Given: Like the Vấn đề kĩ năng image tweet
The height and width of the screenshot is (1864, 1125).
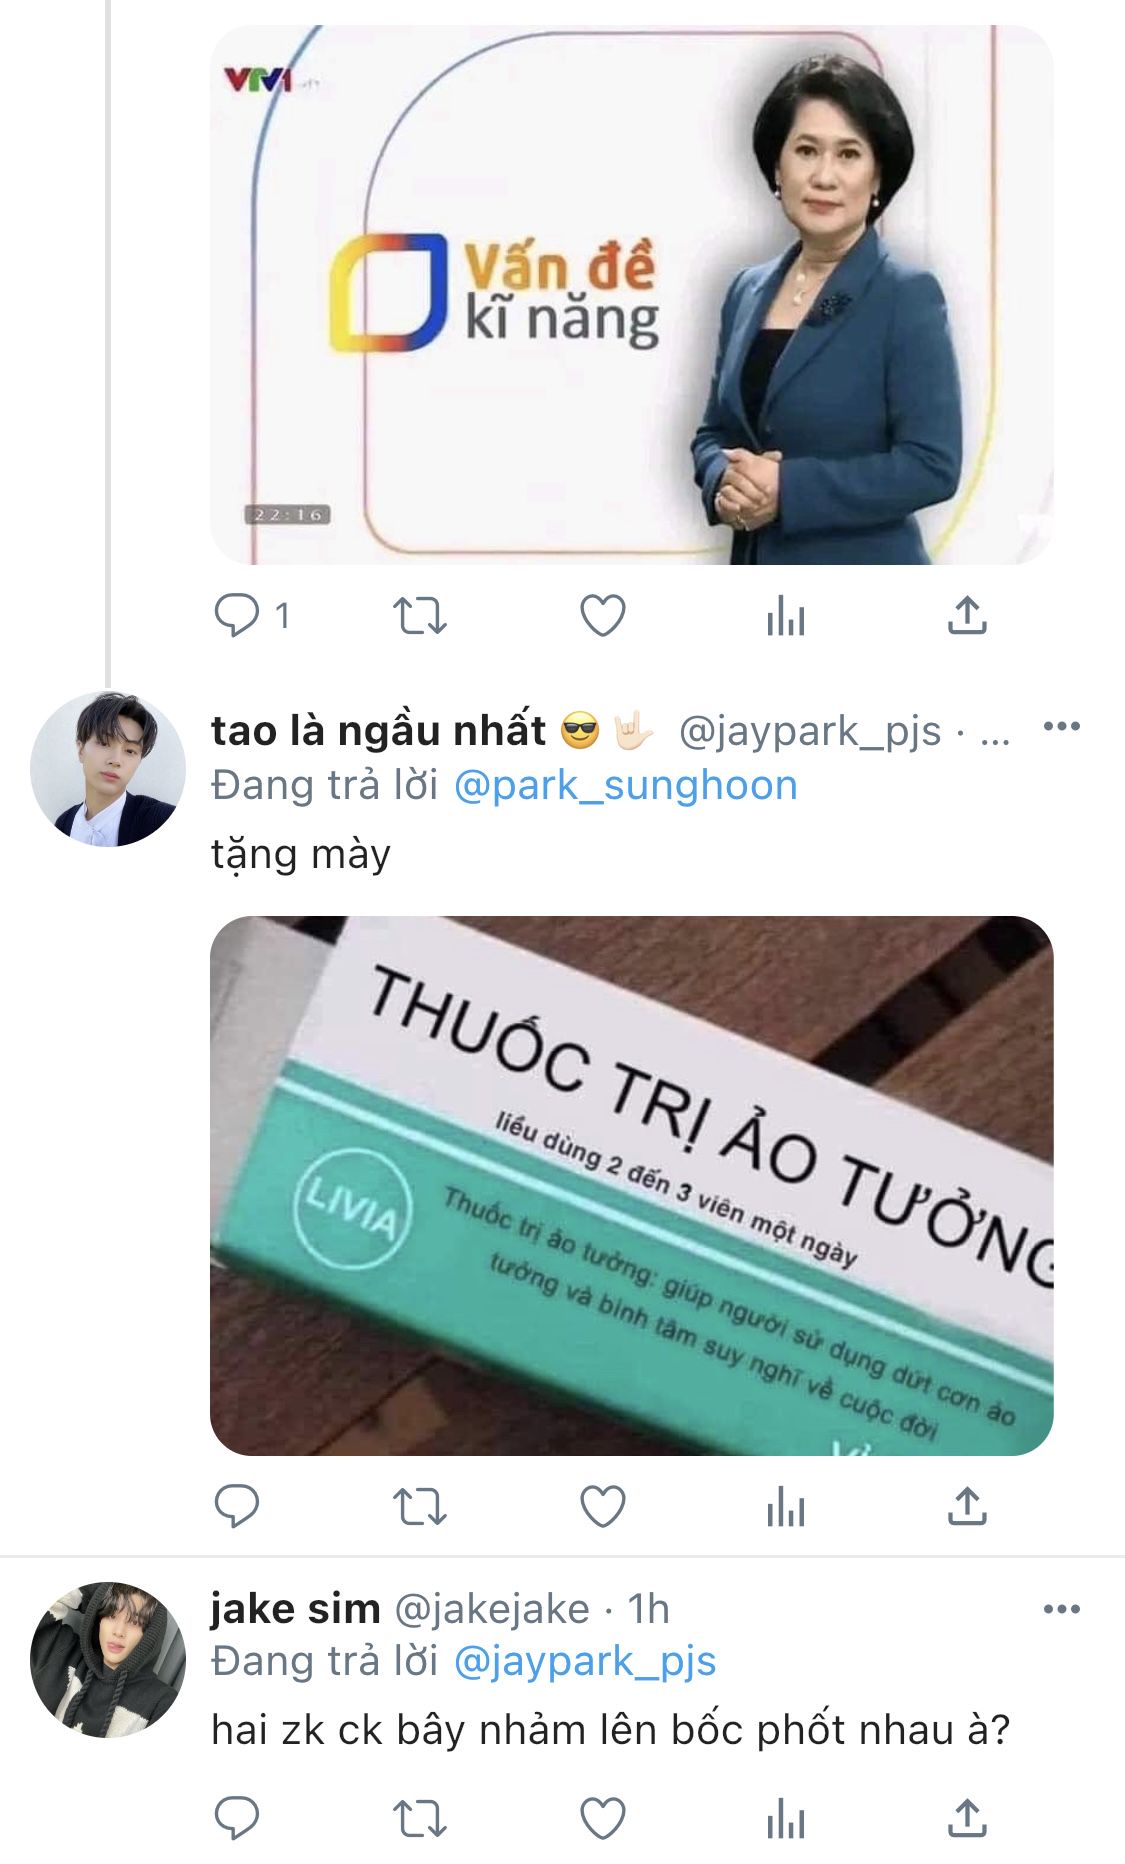Looking at the screenshot, I should (x=603, y=616).
